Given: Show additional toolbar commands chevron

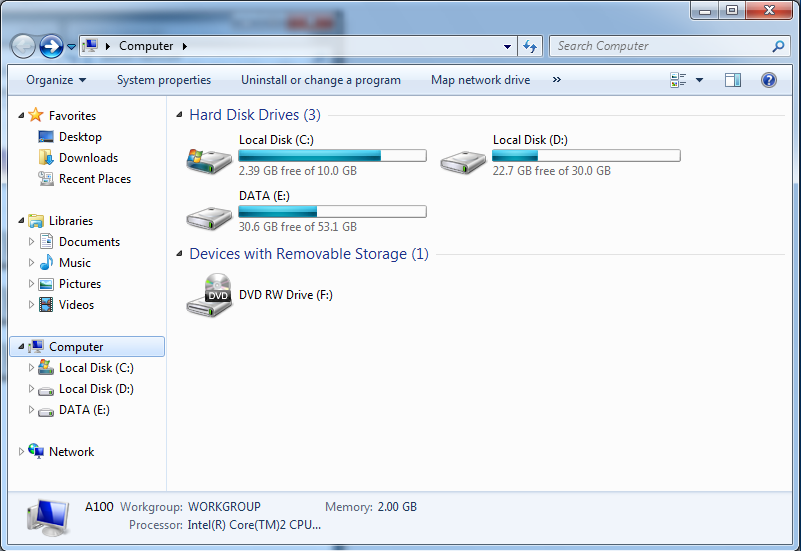Looking at the screenshot, I should click(557, 80).
